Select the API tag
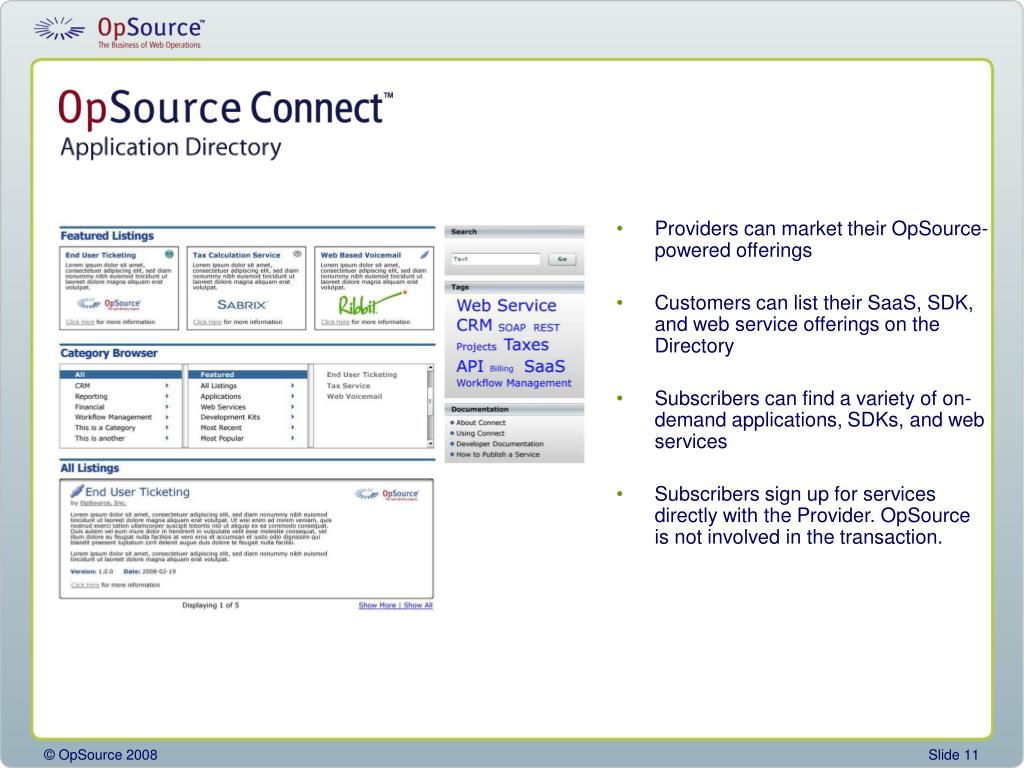This screenshot has width=1024, height=768. 470,366
